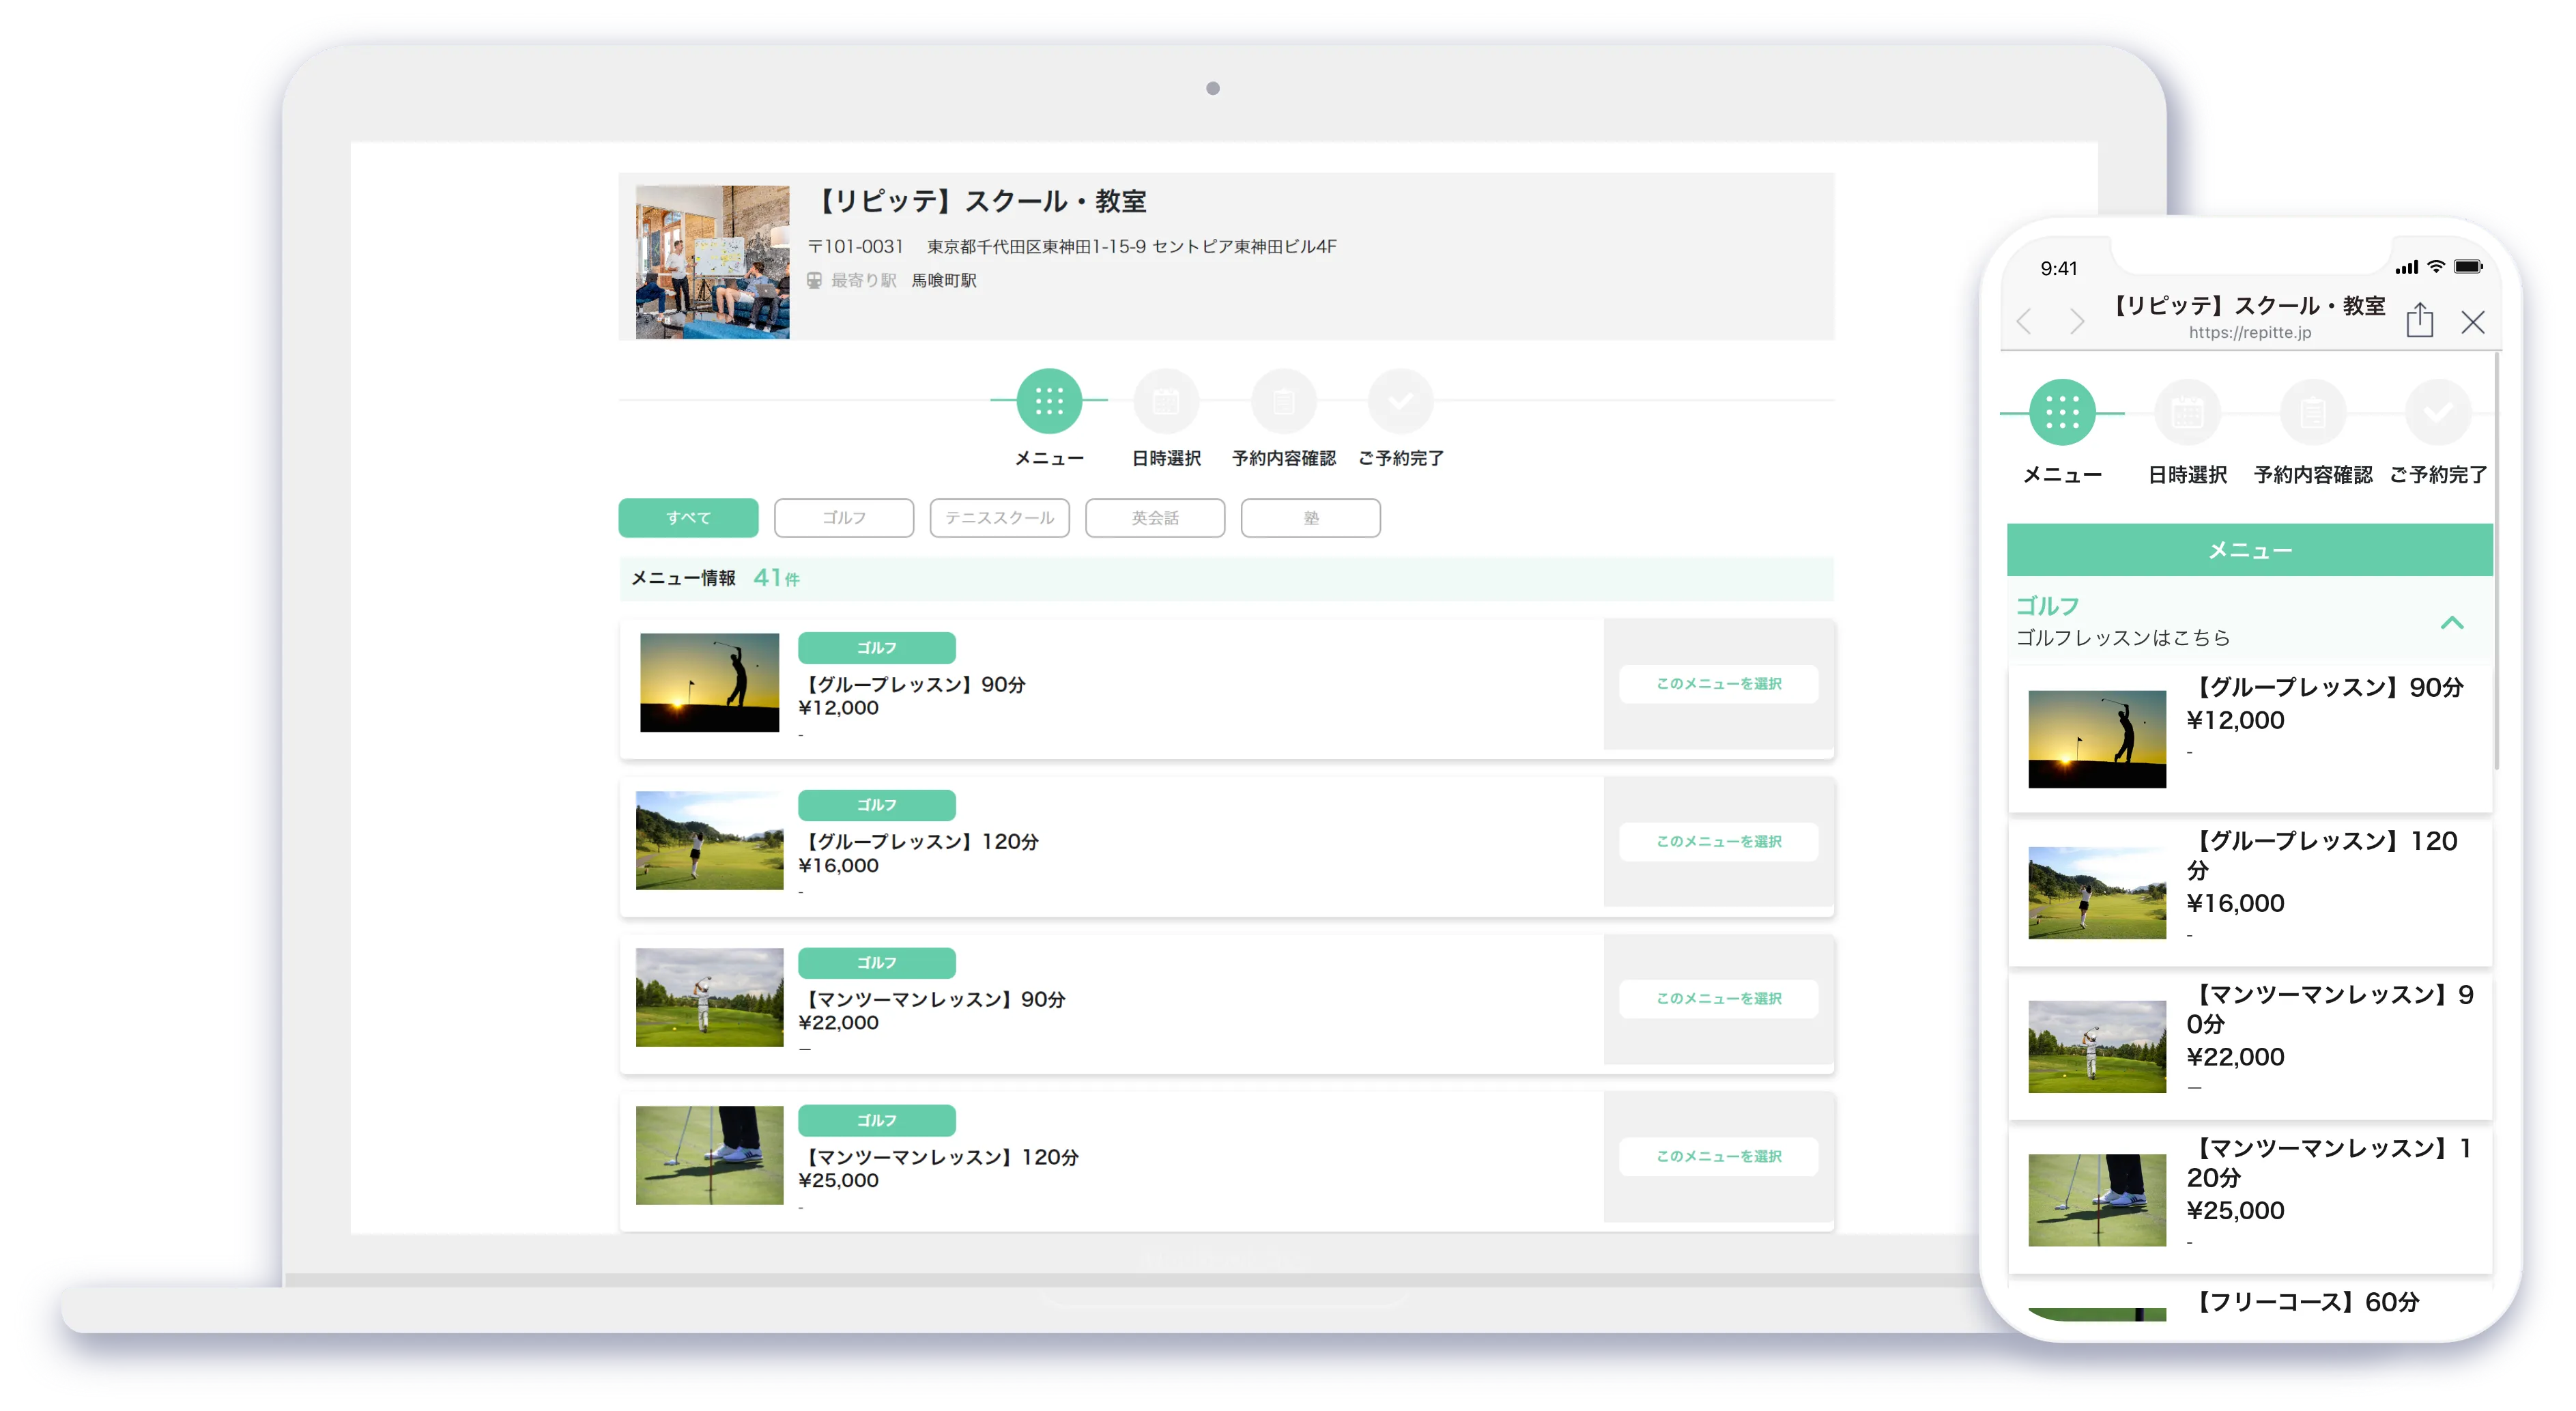2576x1411 pixels.
Task: Tap the mobile 予約内容確認 clipboard step icon
Action: pos(2312,412)
